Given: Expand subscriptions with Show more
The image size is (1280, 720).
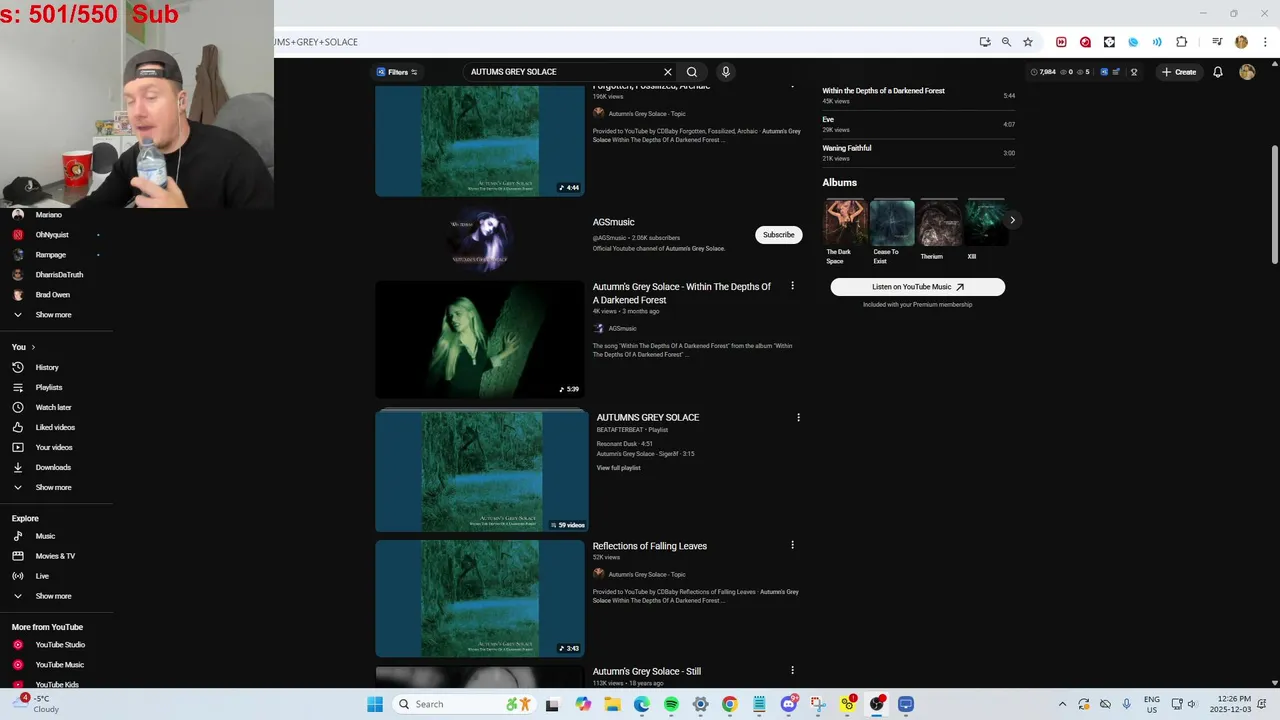Looking at the screenshot, I should coord(53,315).
